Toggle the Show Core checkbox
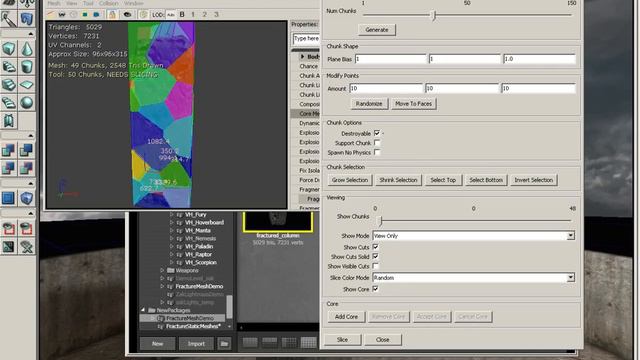This screenshot has height=360, width=640. 376,289
